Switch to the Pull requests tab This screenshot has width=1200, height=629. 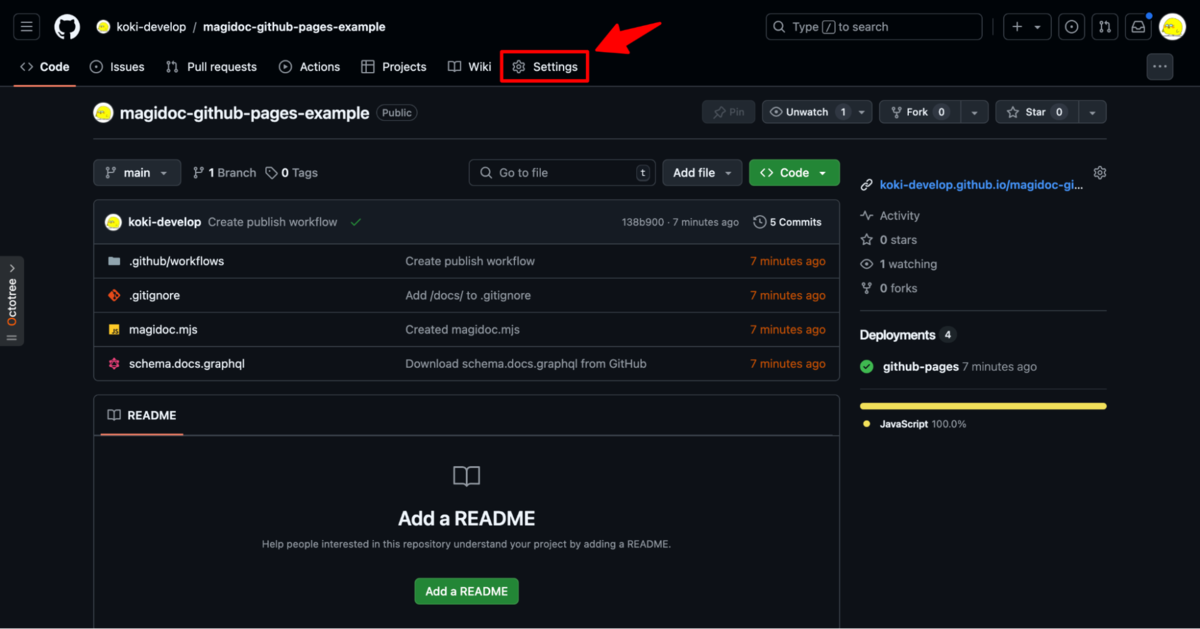(x=211, y=67)
